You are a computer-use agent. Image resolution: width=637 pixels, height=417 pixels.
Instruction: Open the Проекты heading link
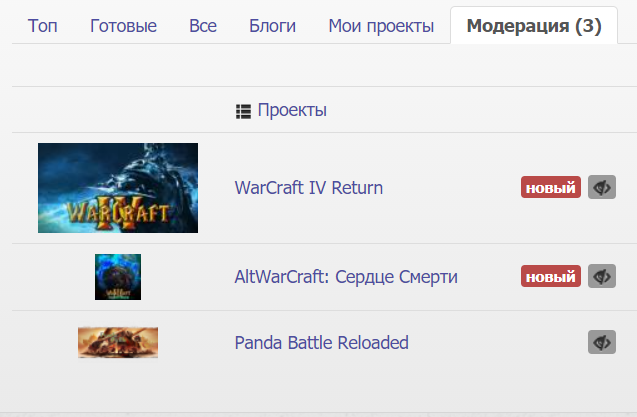point(292,111)
